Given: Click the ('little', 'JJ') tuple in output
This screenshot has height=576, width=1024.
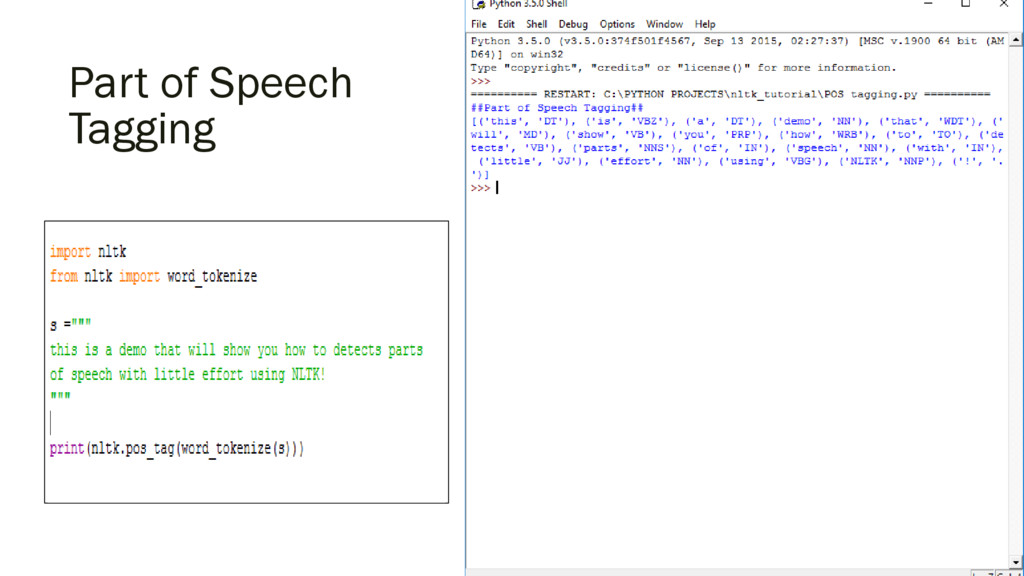Looking at the screenshot, I should (x=533, y=161).
